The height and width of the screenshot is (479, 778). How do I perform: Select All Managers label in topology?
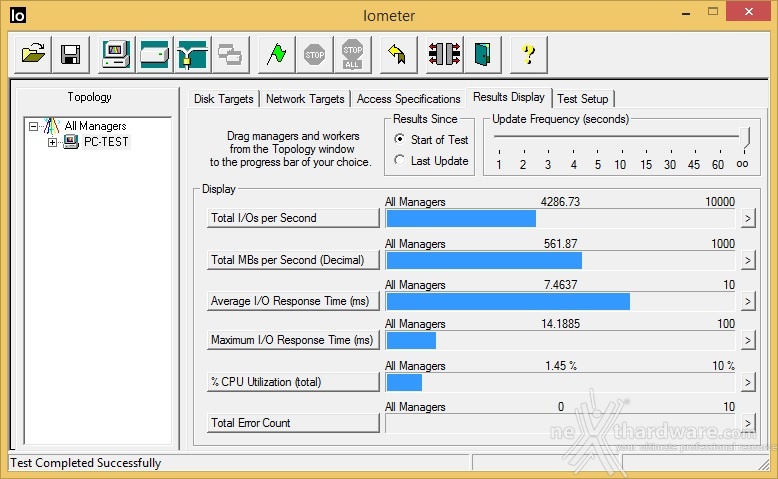pos(95,126)
